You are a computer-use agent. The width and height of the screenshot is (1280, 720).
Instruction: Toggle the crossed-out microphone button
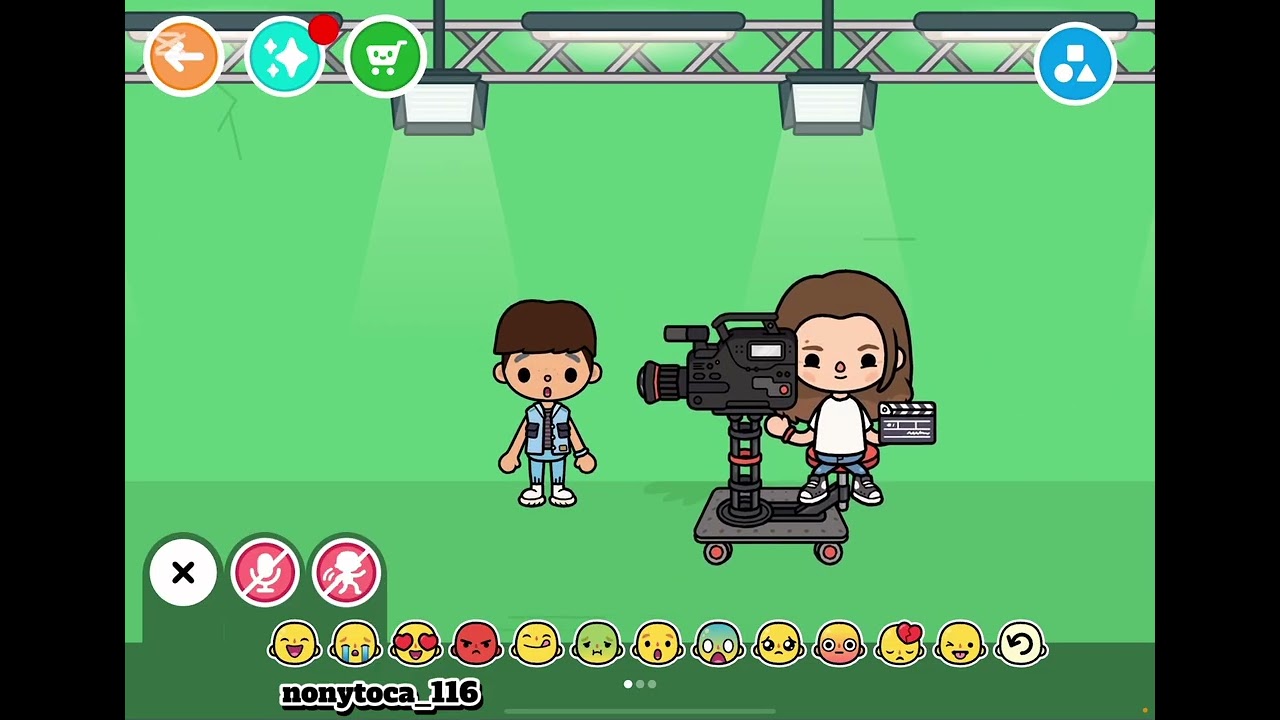pos(265,573)
